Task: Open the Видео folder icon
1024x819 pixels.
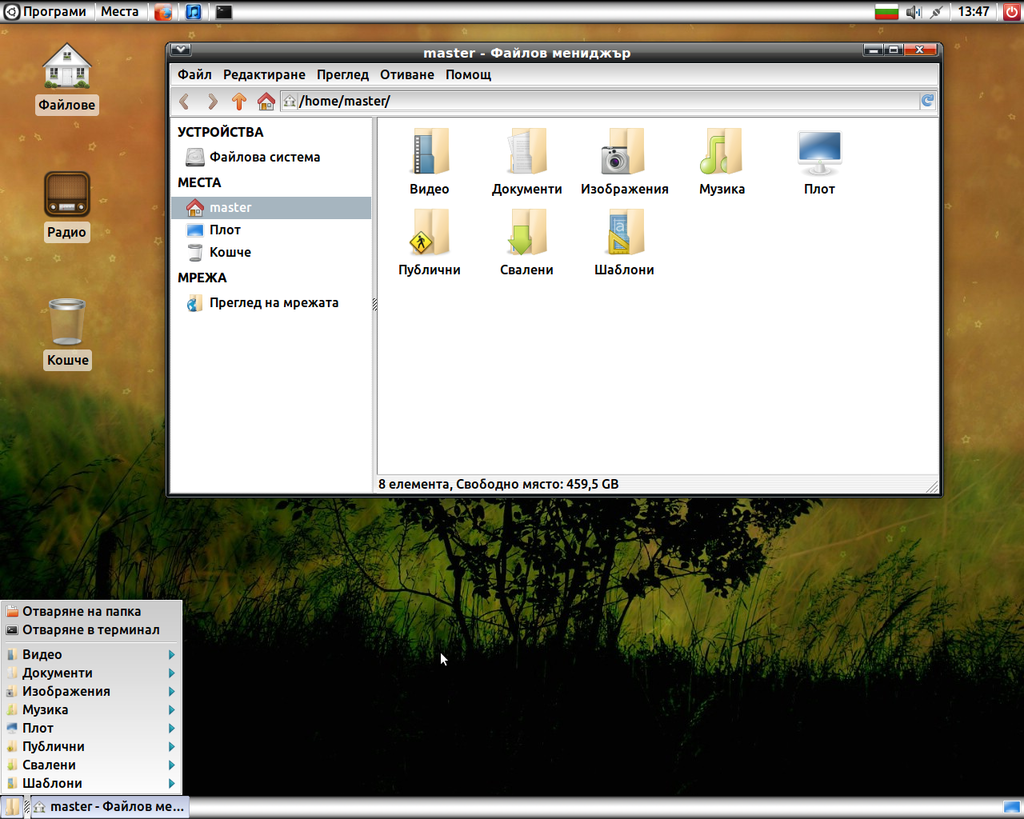Action: coord(430,162)
